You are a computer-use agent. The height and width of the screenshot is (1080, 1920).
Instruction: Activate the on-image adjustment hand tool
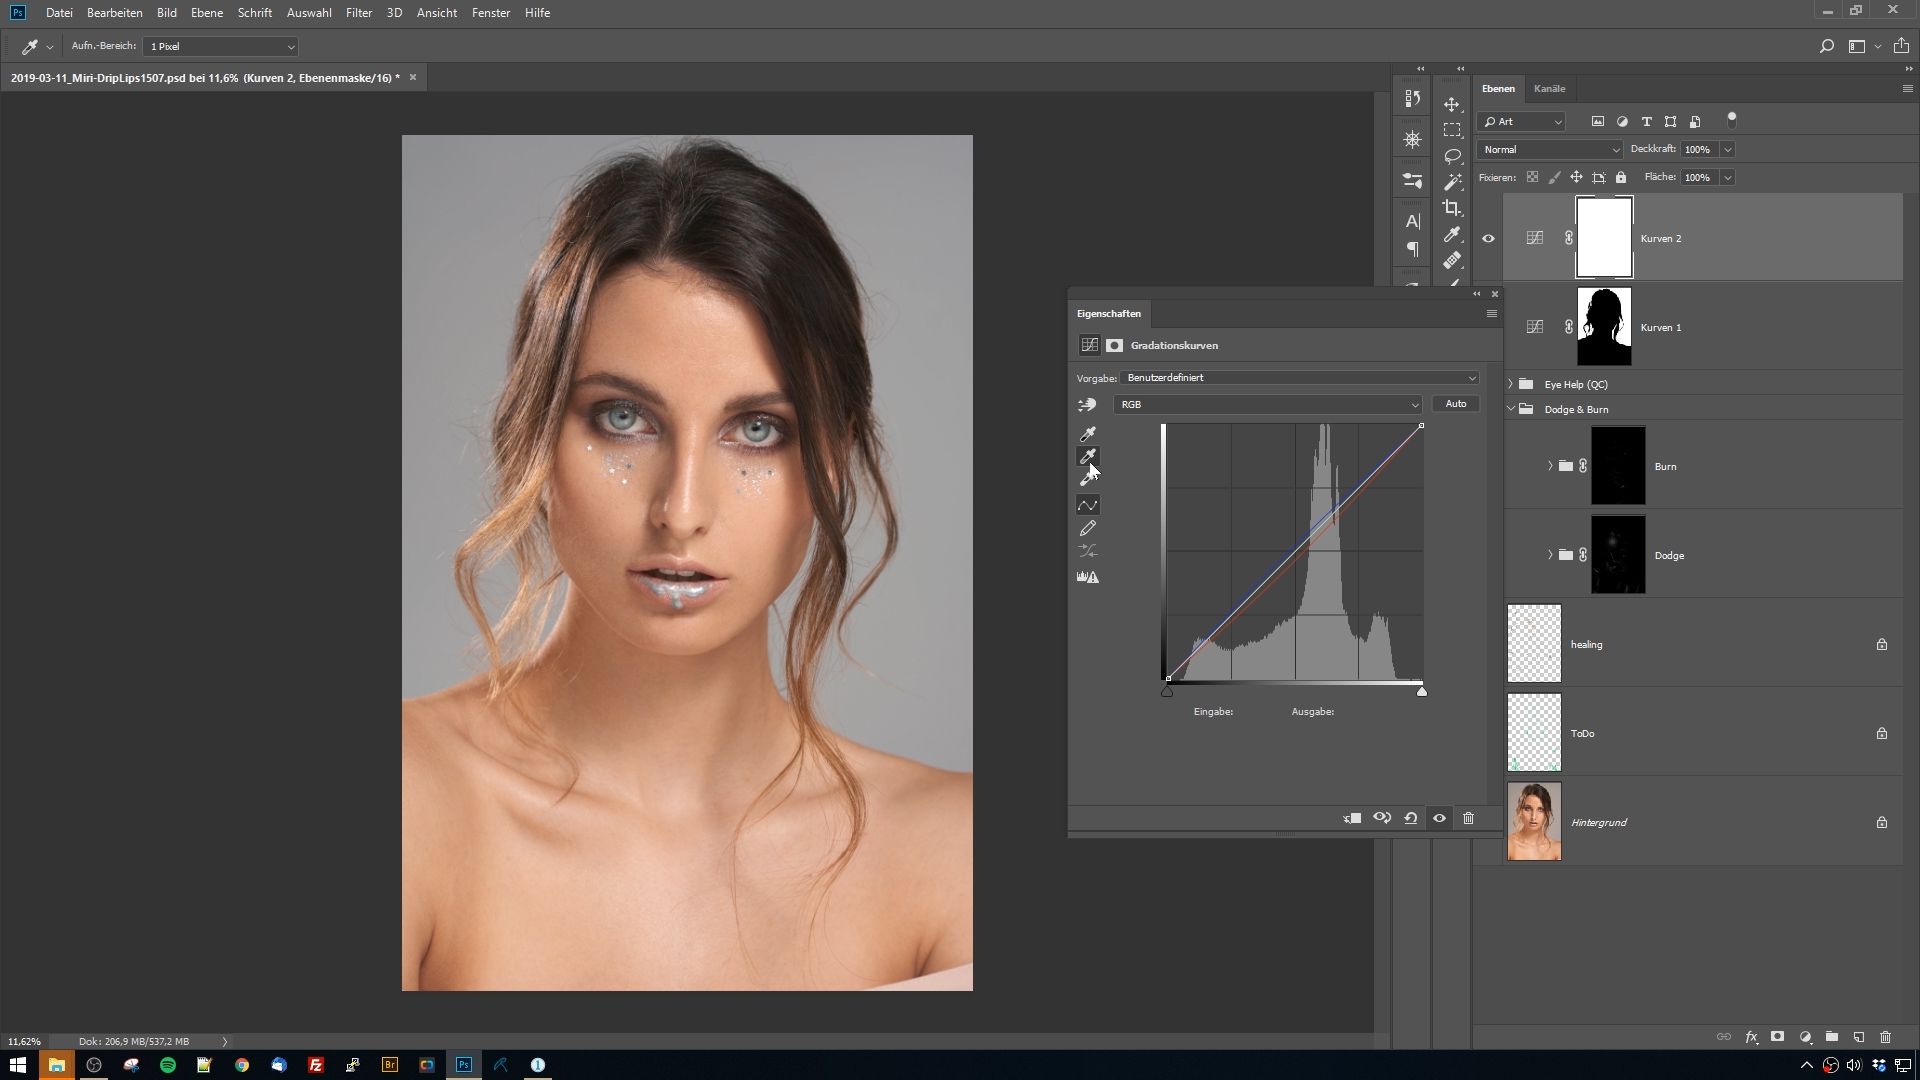[1087, 405]
